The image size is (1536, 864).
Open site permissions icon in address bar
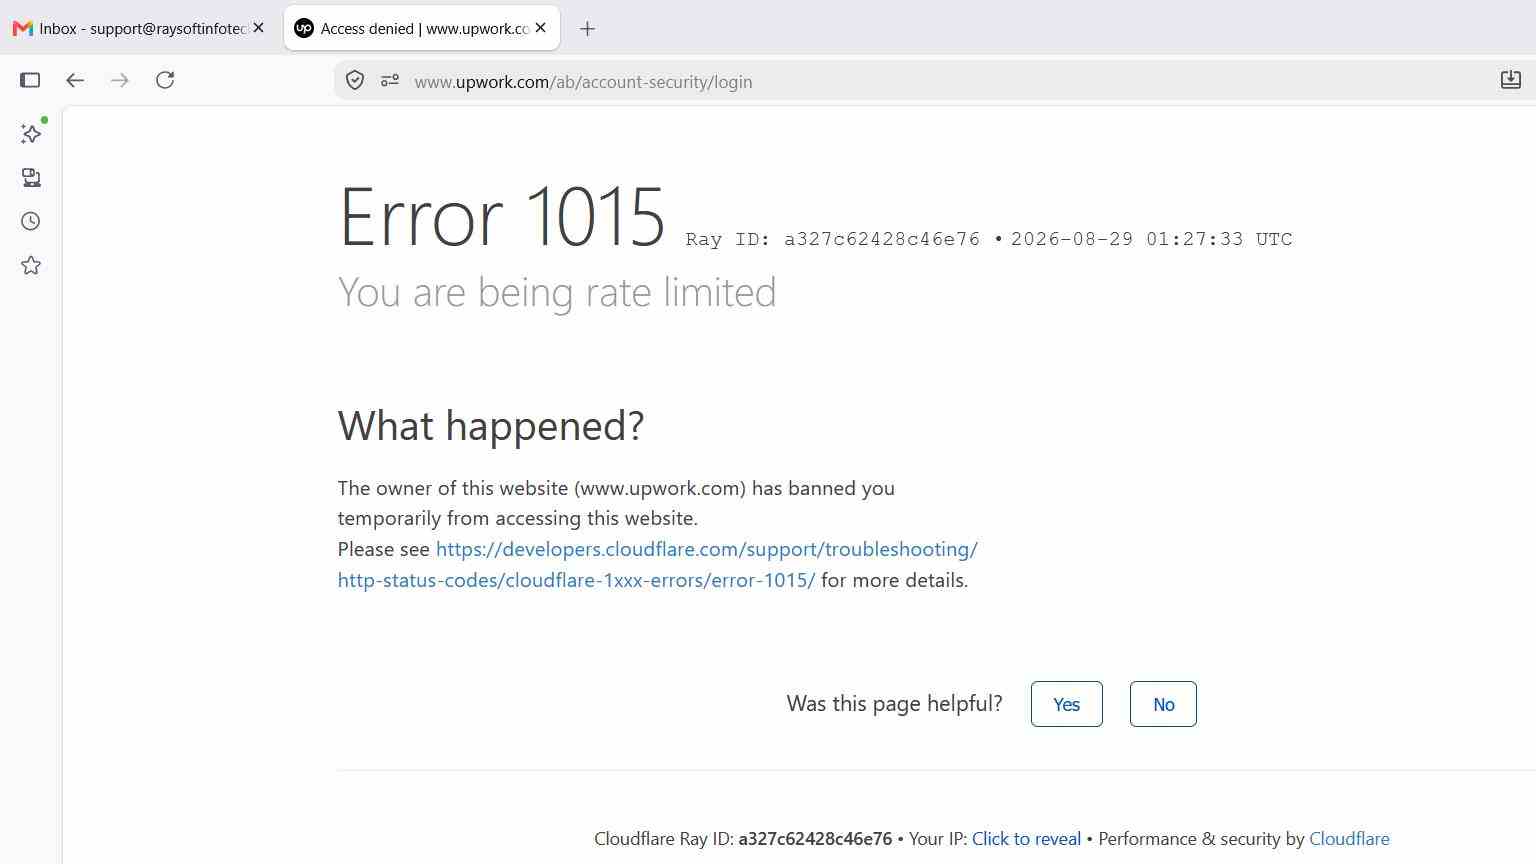pos(390,81)
